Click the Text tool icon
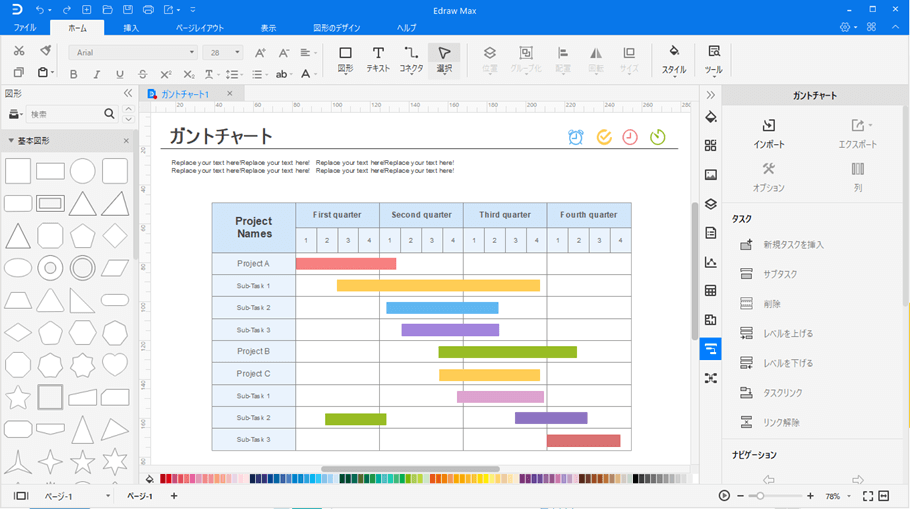 pos(378,58)
